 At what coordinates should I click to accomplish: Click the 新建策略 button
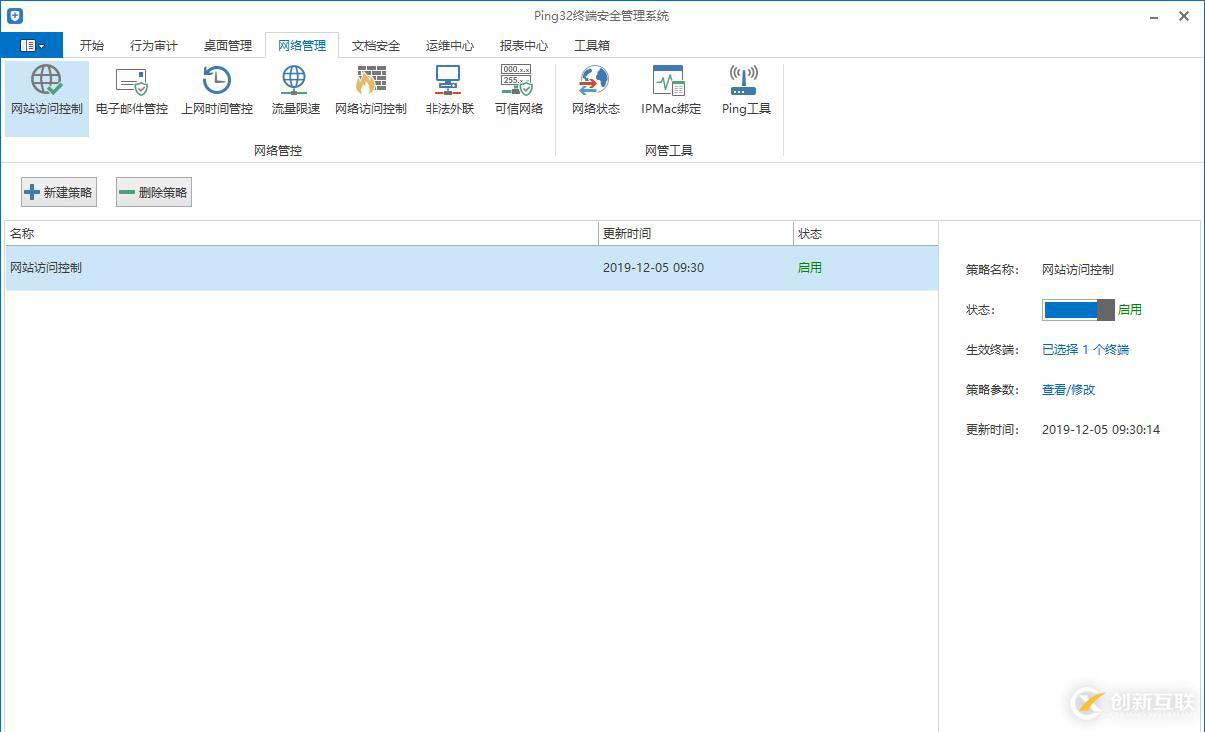tap(59, 192)
